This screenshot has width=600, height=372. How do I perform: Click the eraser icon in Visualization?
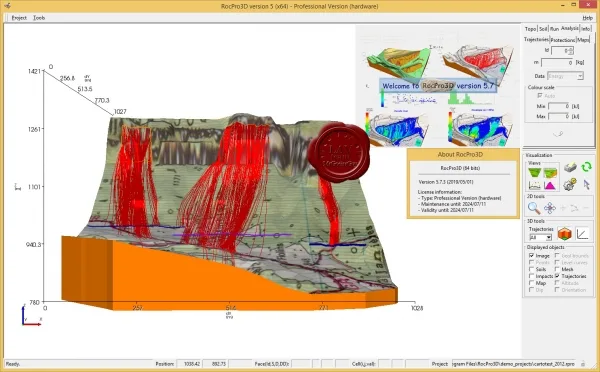(x=570, y=167)
